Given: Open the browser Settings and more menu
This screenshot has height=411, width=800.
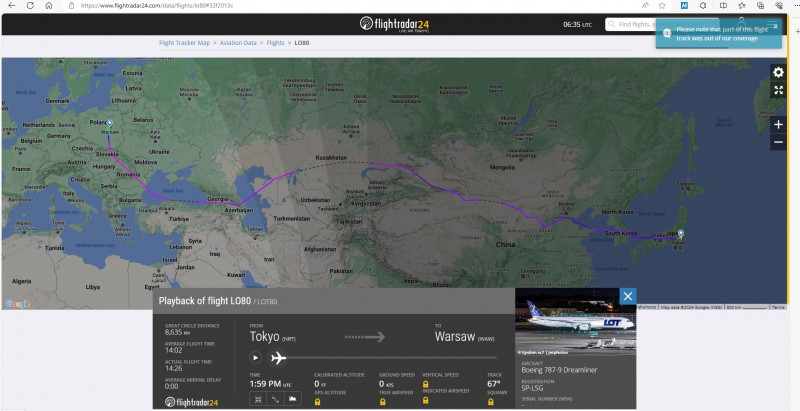Looking at the screenshot, I should tap(797, 6).
